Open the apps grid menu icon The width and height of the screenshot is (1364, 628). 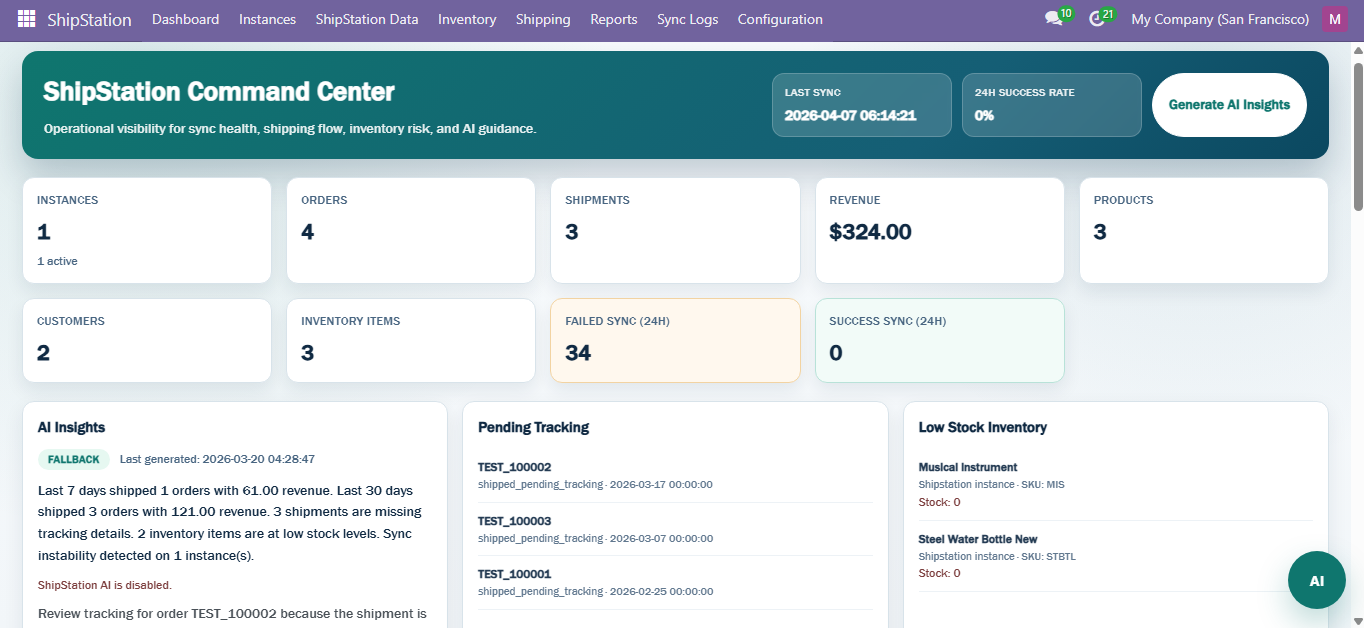click(x=26, y=19)
